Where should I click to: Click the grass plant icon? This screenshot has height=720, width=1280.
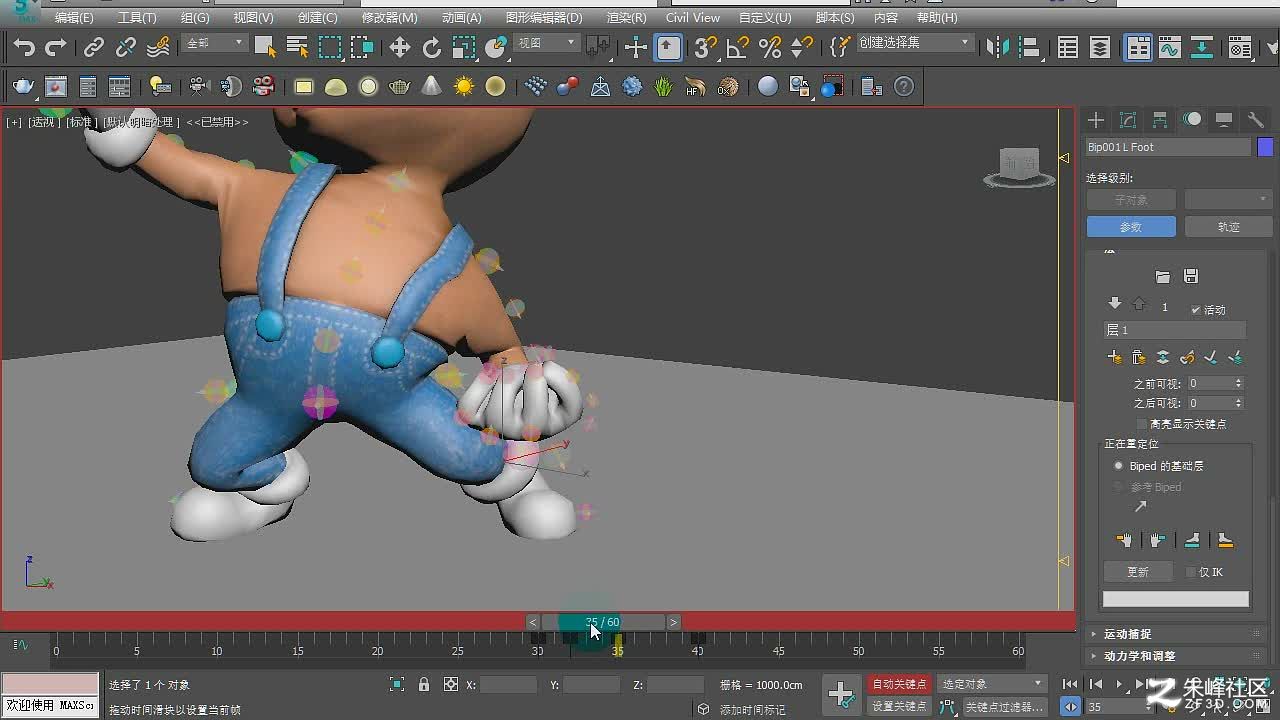(x=664, y=87)
